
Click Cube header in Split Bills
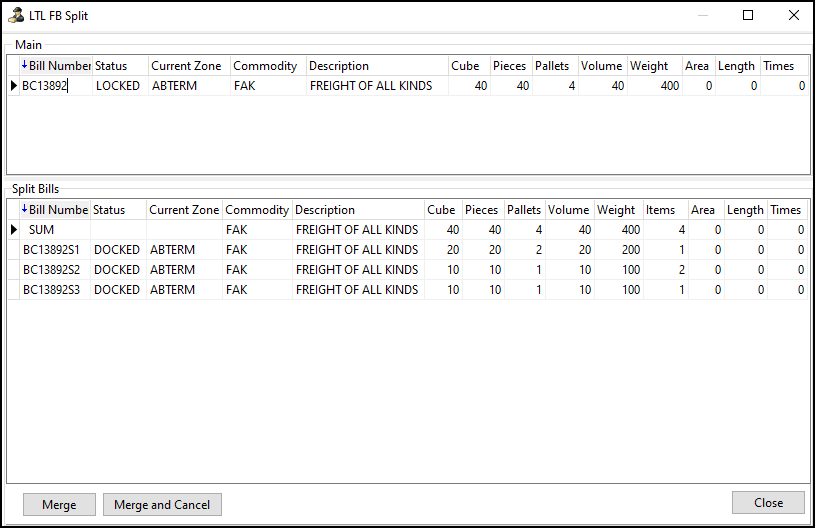443,210
